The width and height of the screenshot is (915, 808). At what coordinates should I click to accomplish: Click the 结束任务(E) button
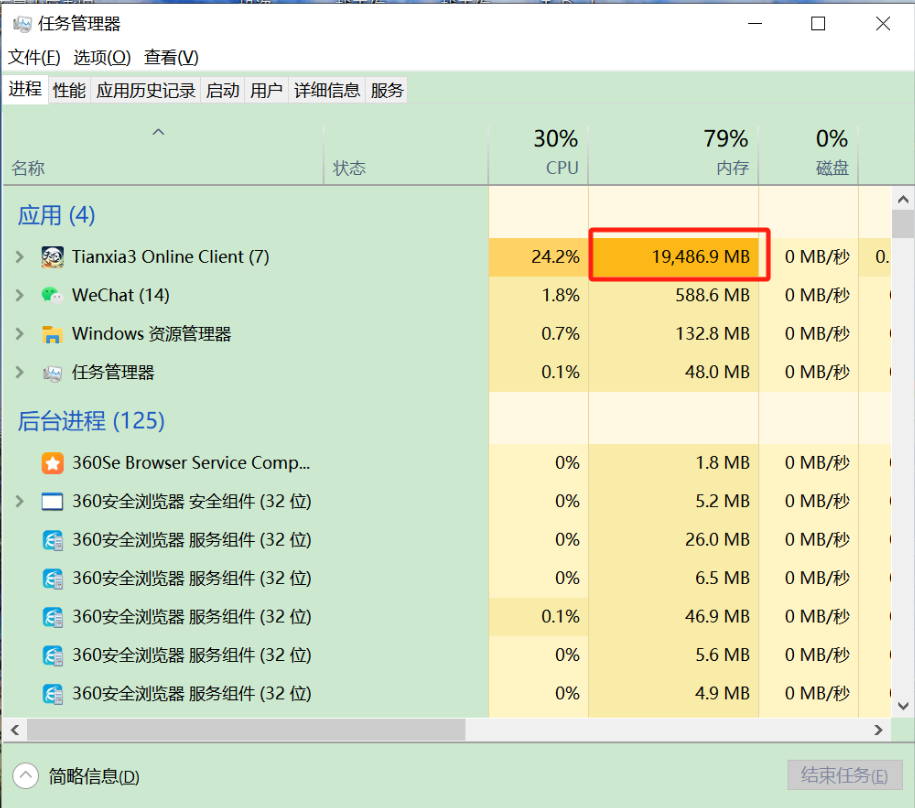click(x=844, y=775)
